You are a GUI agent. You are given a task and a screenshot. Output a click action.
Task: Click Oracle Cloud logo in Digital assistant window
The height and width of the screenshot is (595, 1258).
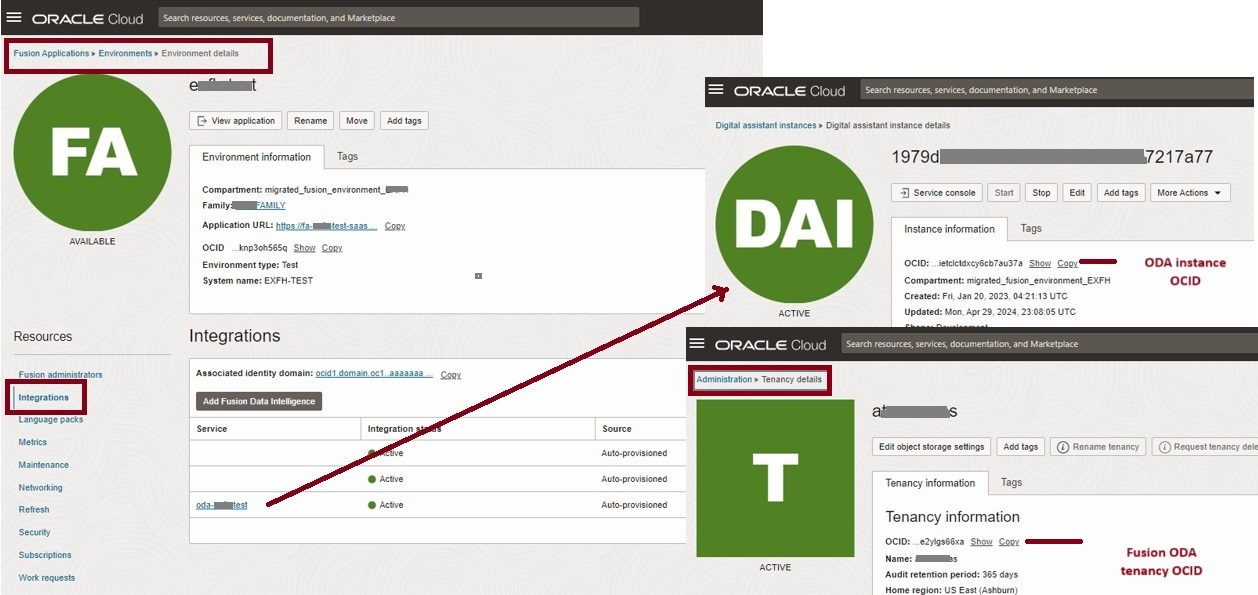[790, 90]
